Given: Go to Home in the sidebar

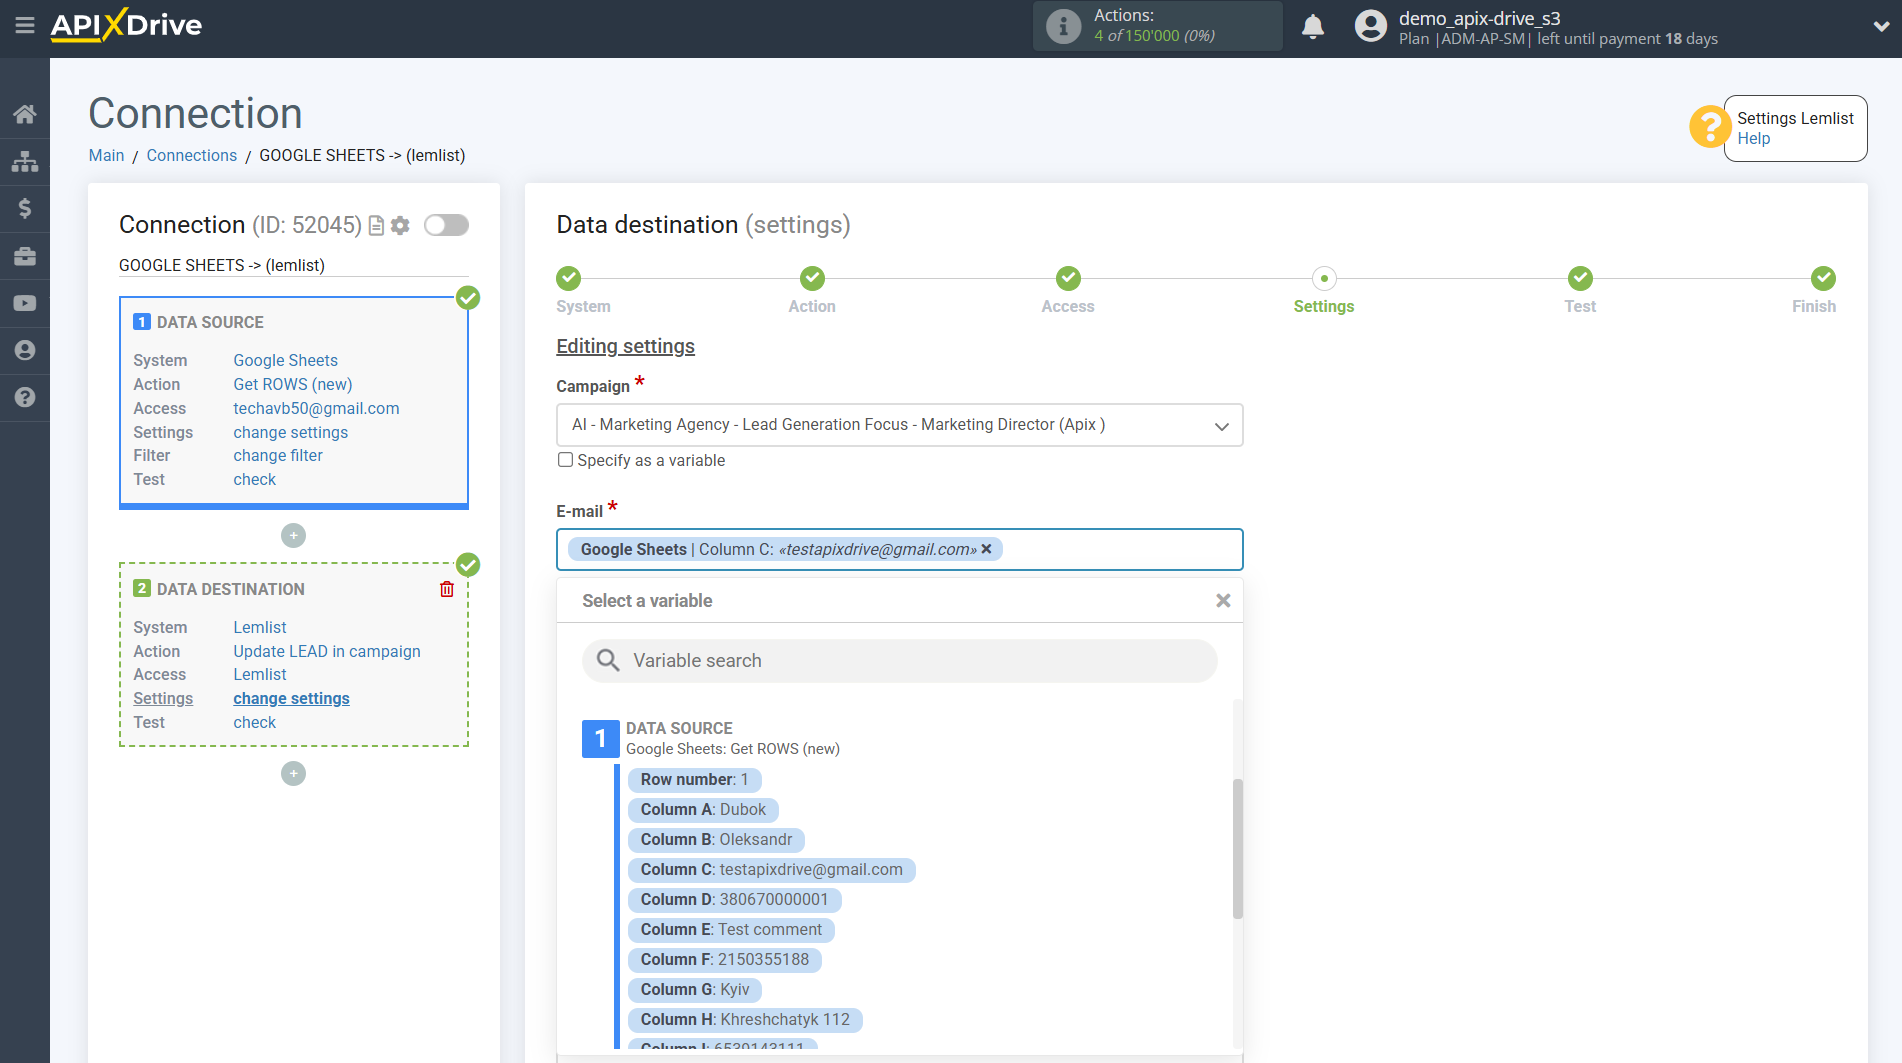Looking at the screenshot, I should point(25,114).
